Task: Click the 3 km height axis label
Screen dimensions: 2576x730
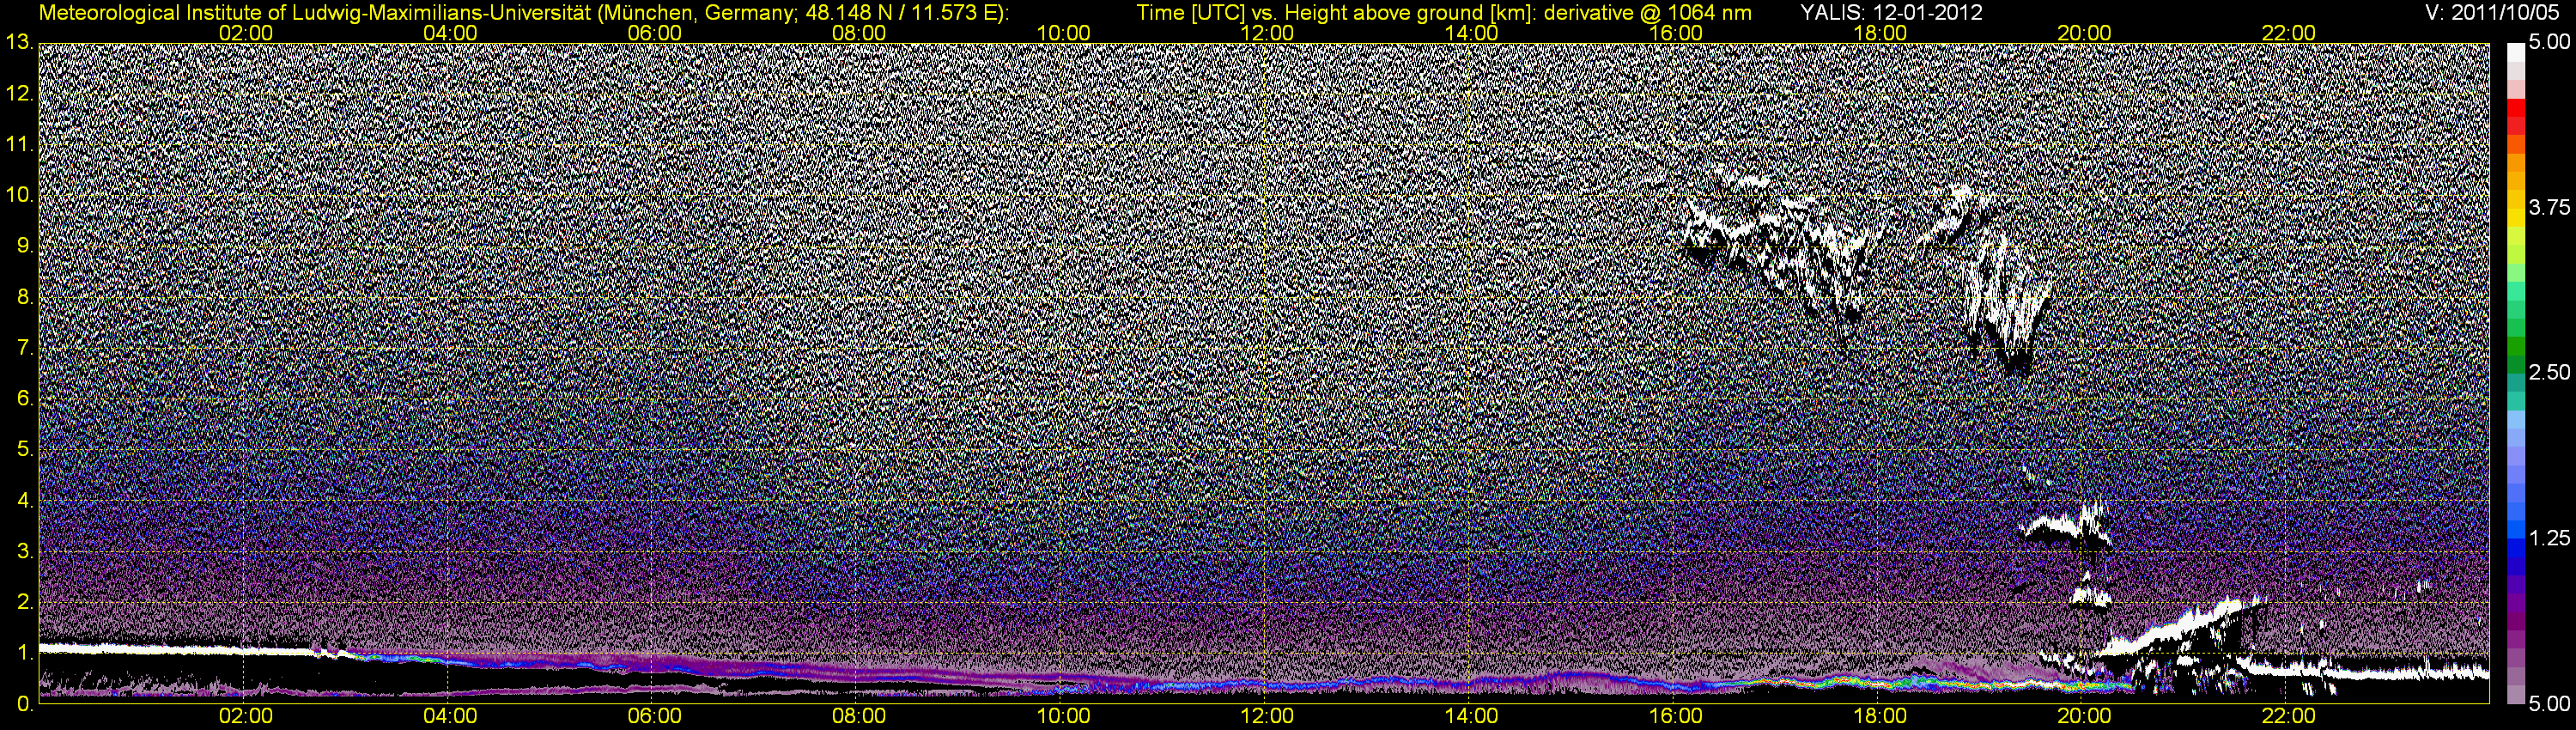Action: coord(23,552)
